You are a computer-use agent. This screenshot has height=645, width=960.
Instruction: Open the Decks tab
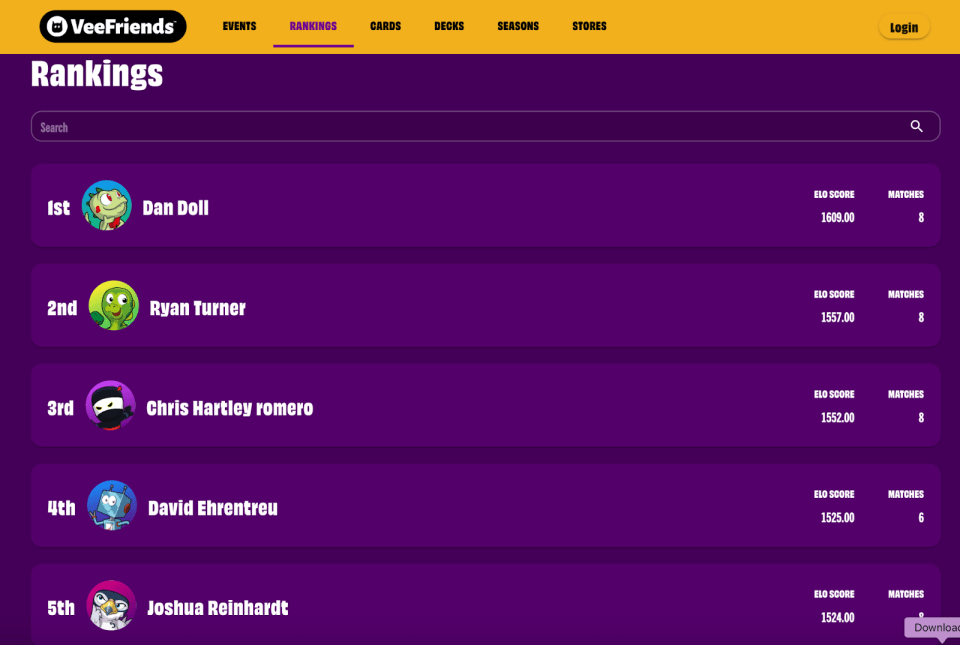(x=449, y=26)
